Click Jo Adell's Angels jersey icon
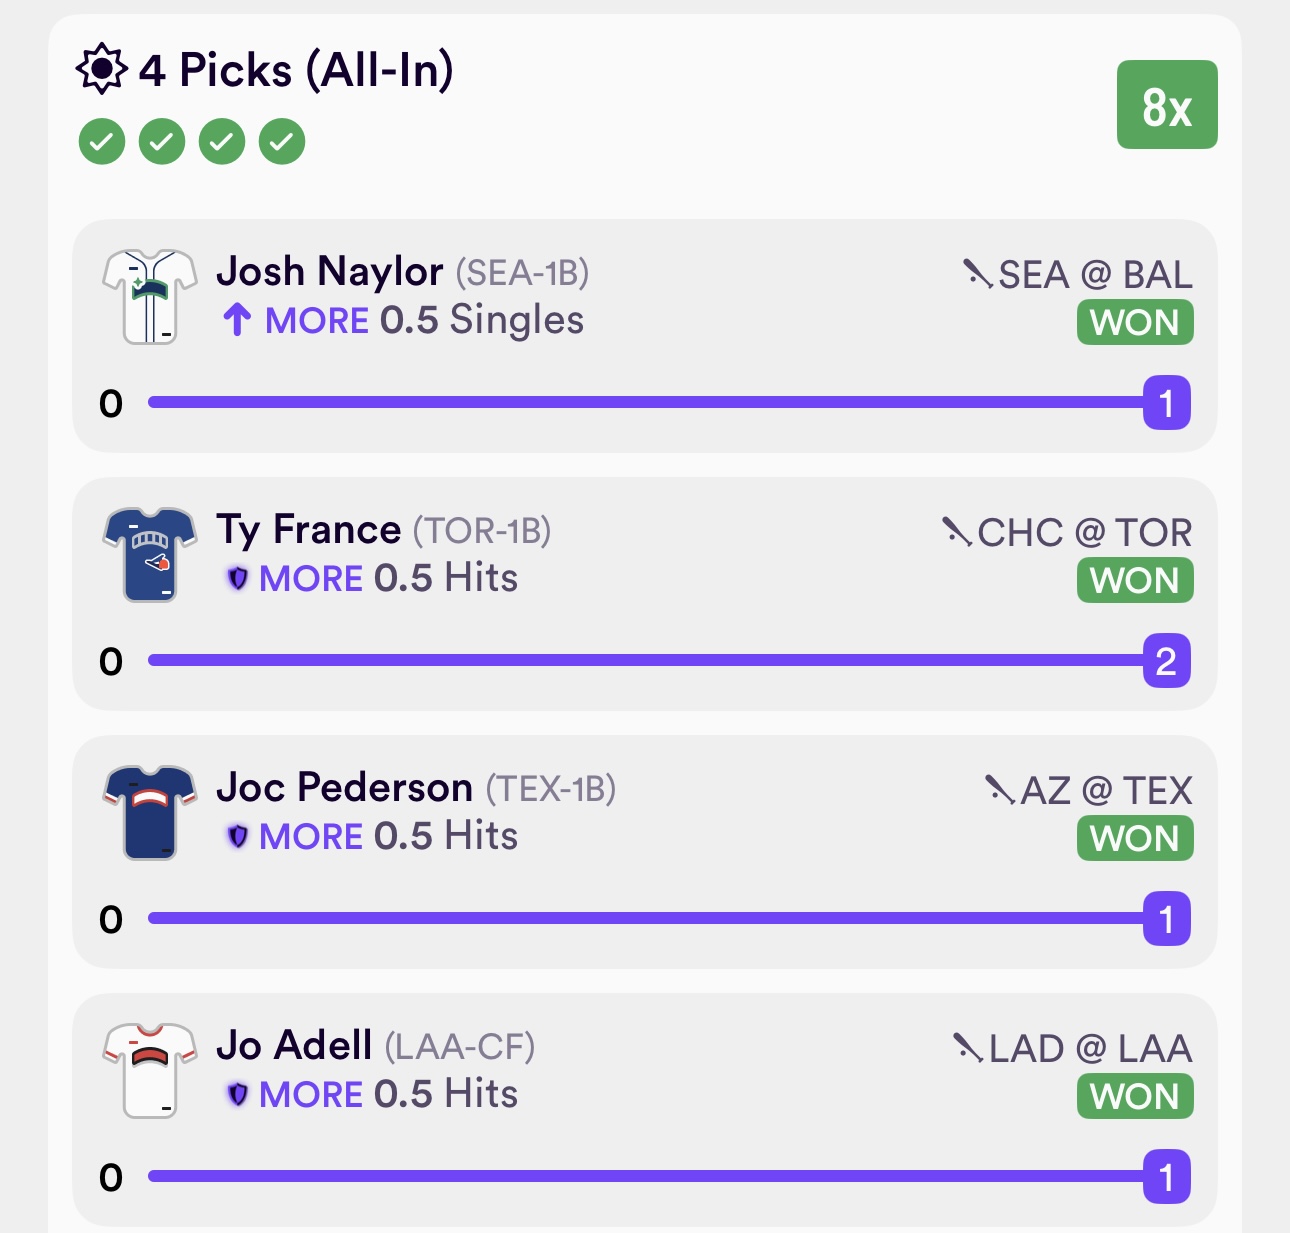The image size is (1290, 1233). click(150, 1071)
